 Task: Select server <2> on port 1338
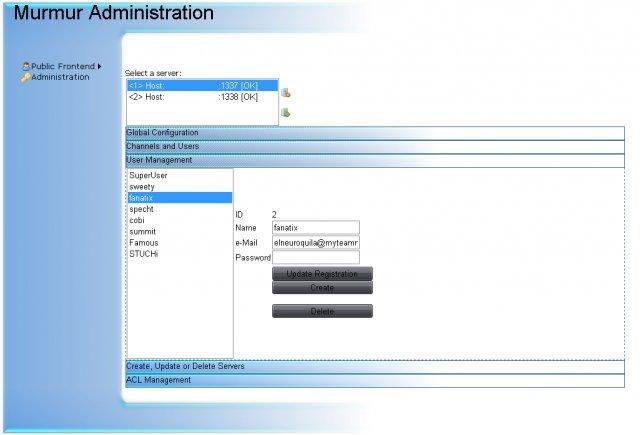click(x=202, y=97)
